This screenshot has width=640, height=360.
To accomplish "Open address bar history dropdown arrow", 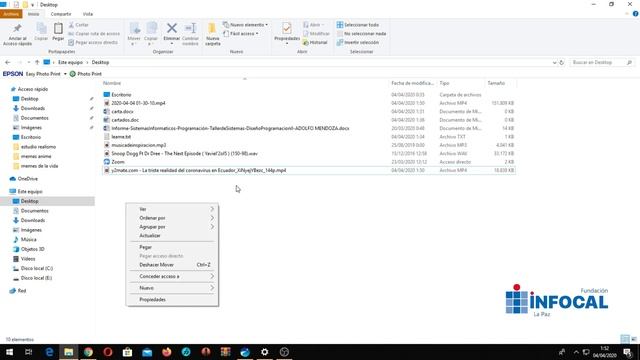I will [554, 62].
